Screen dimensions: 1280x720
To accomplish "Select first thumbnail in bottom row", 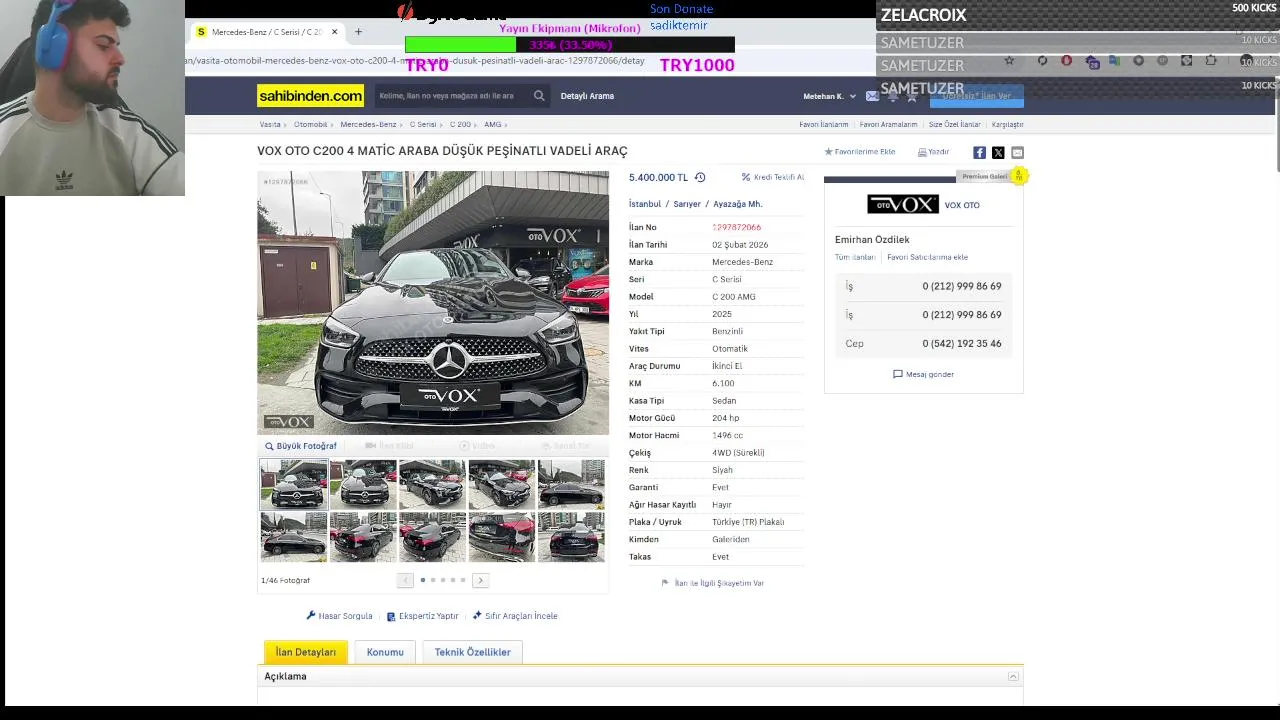I will 294,537.
